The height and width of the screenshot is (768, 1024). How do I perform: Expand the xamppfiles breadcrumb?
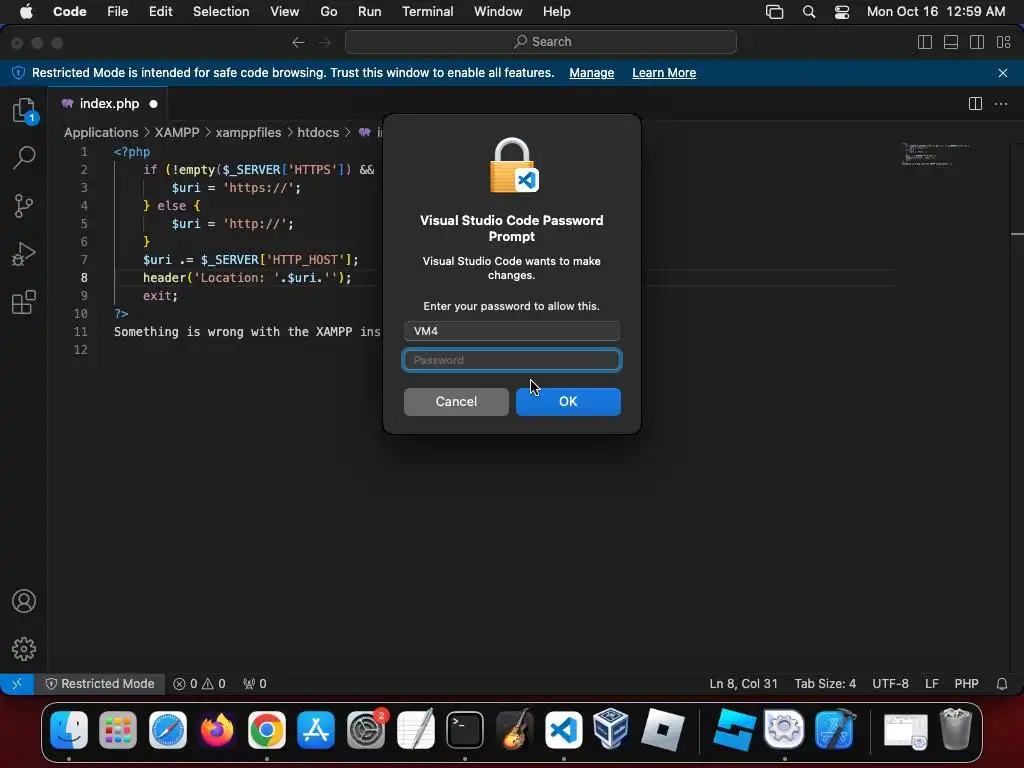click(248, 133)
